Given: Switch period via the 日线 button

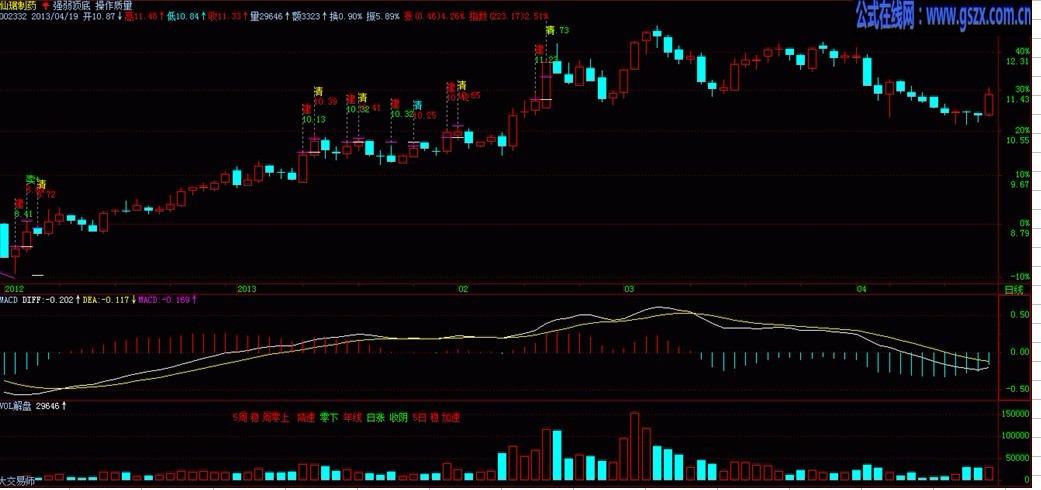Looking at the screenshot, I should click(x=1013, y=289).
